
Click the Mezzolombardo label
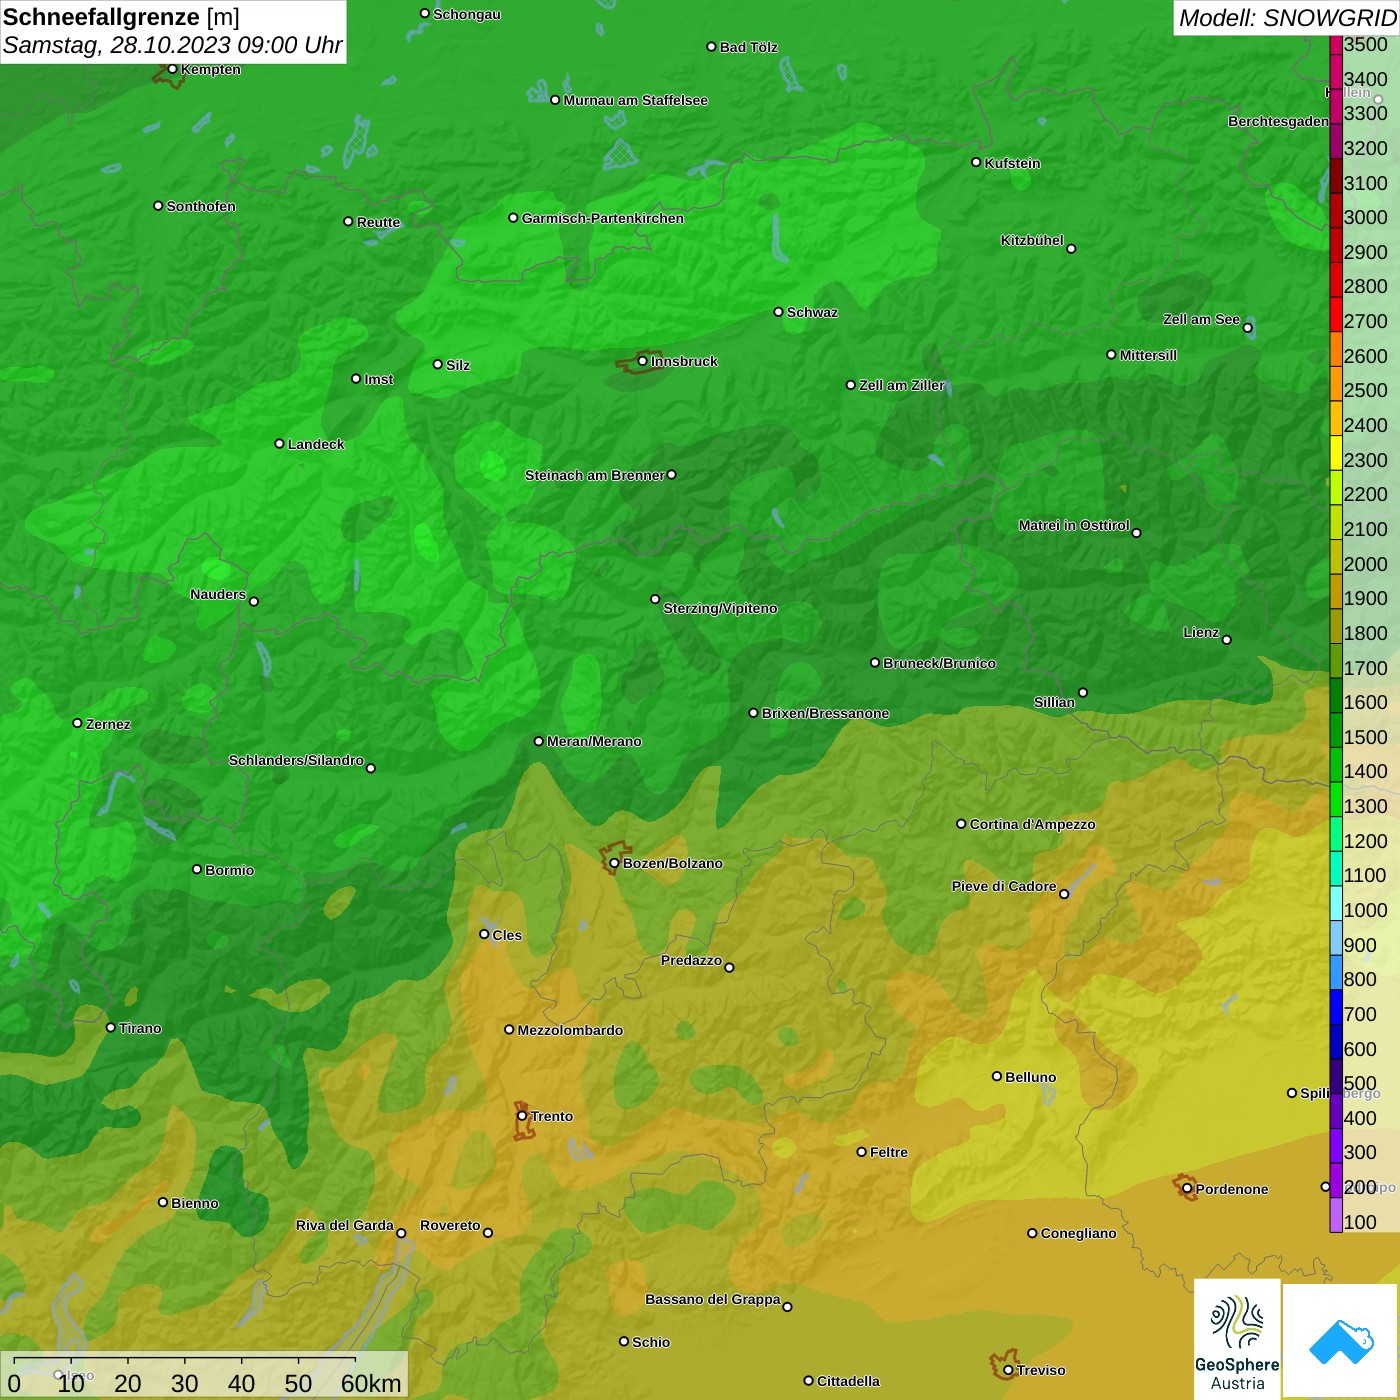(x=570, y=1030)
